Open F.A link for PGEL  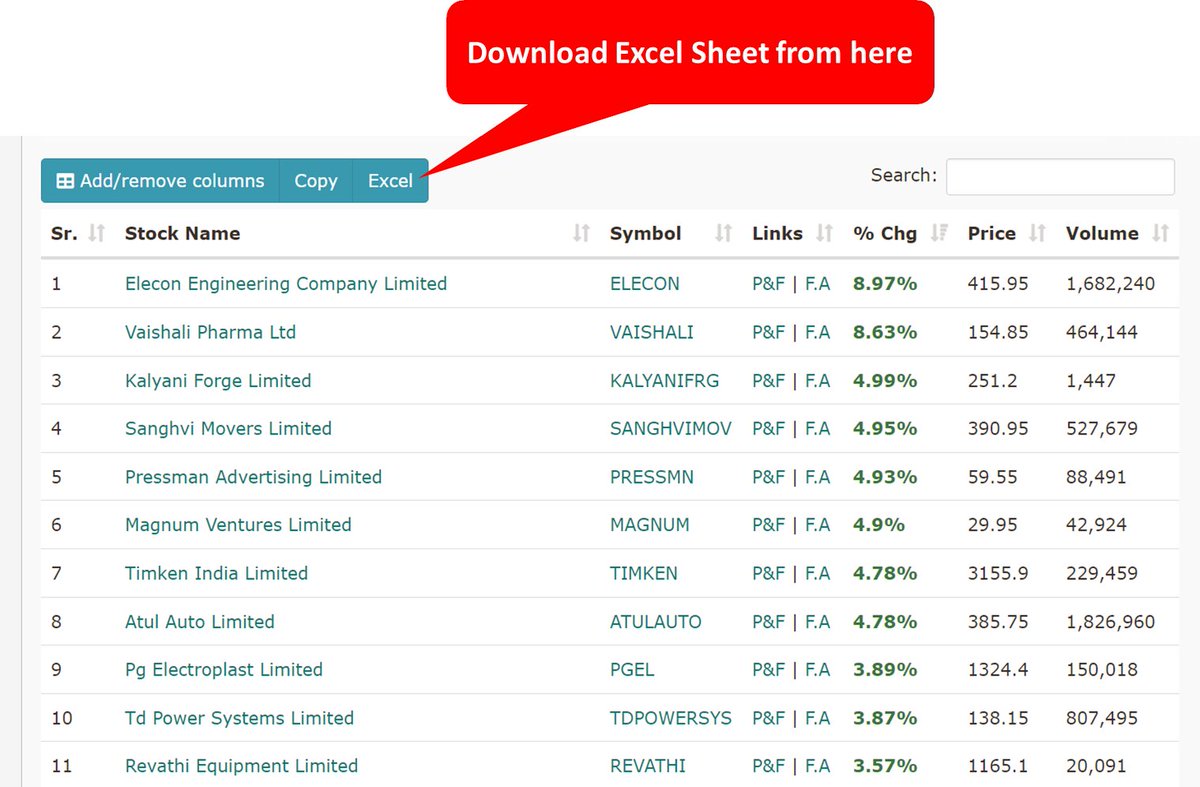(x=818, y=670)
